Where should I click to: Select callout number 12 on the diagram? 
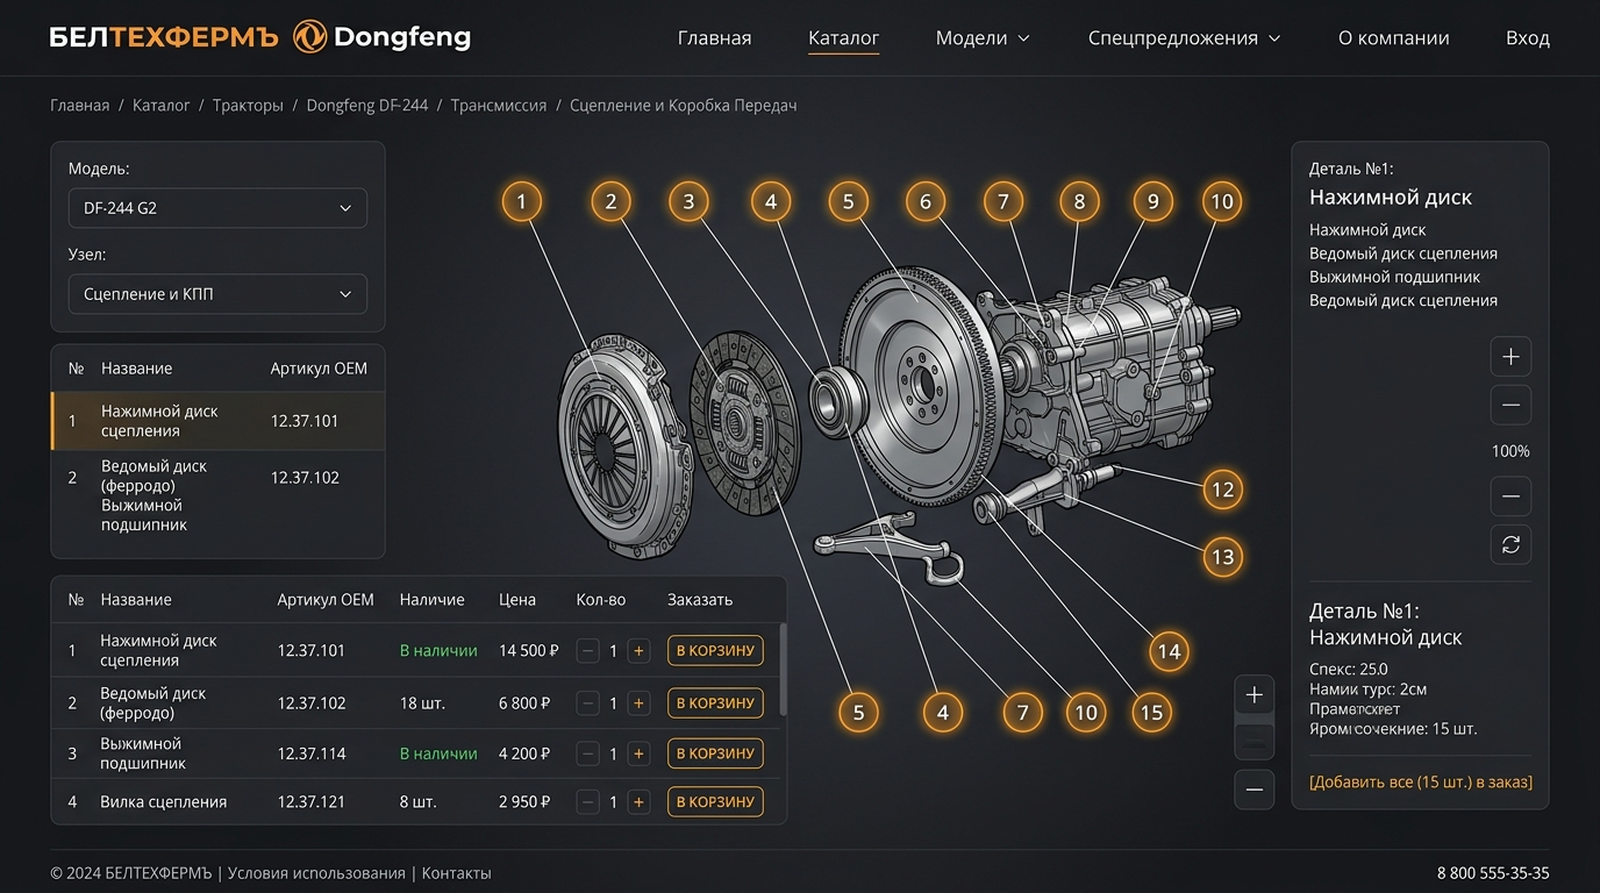1223,489
